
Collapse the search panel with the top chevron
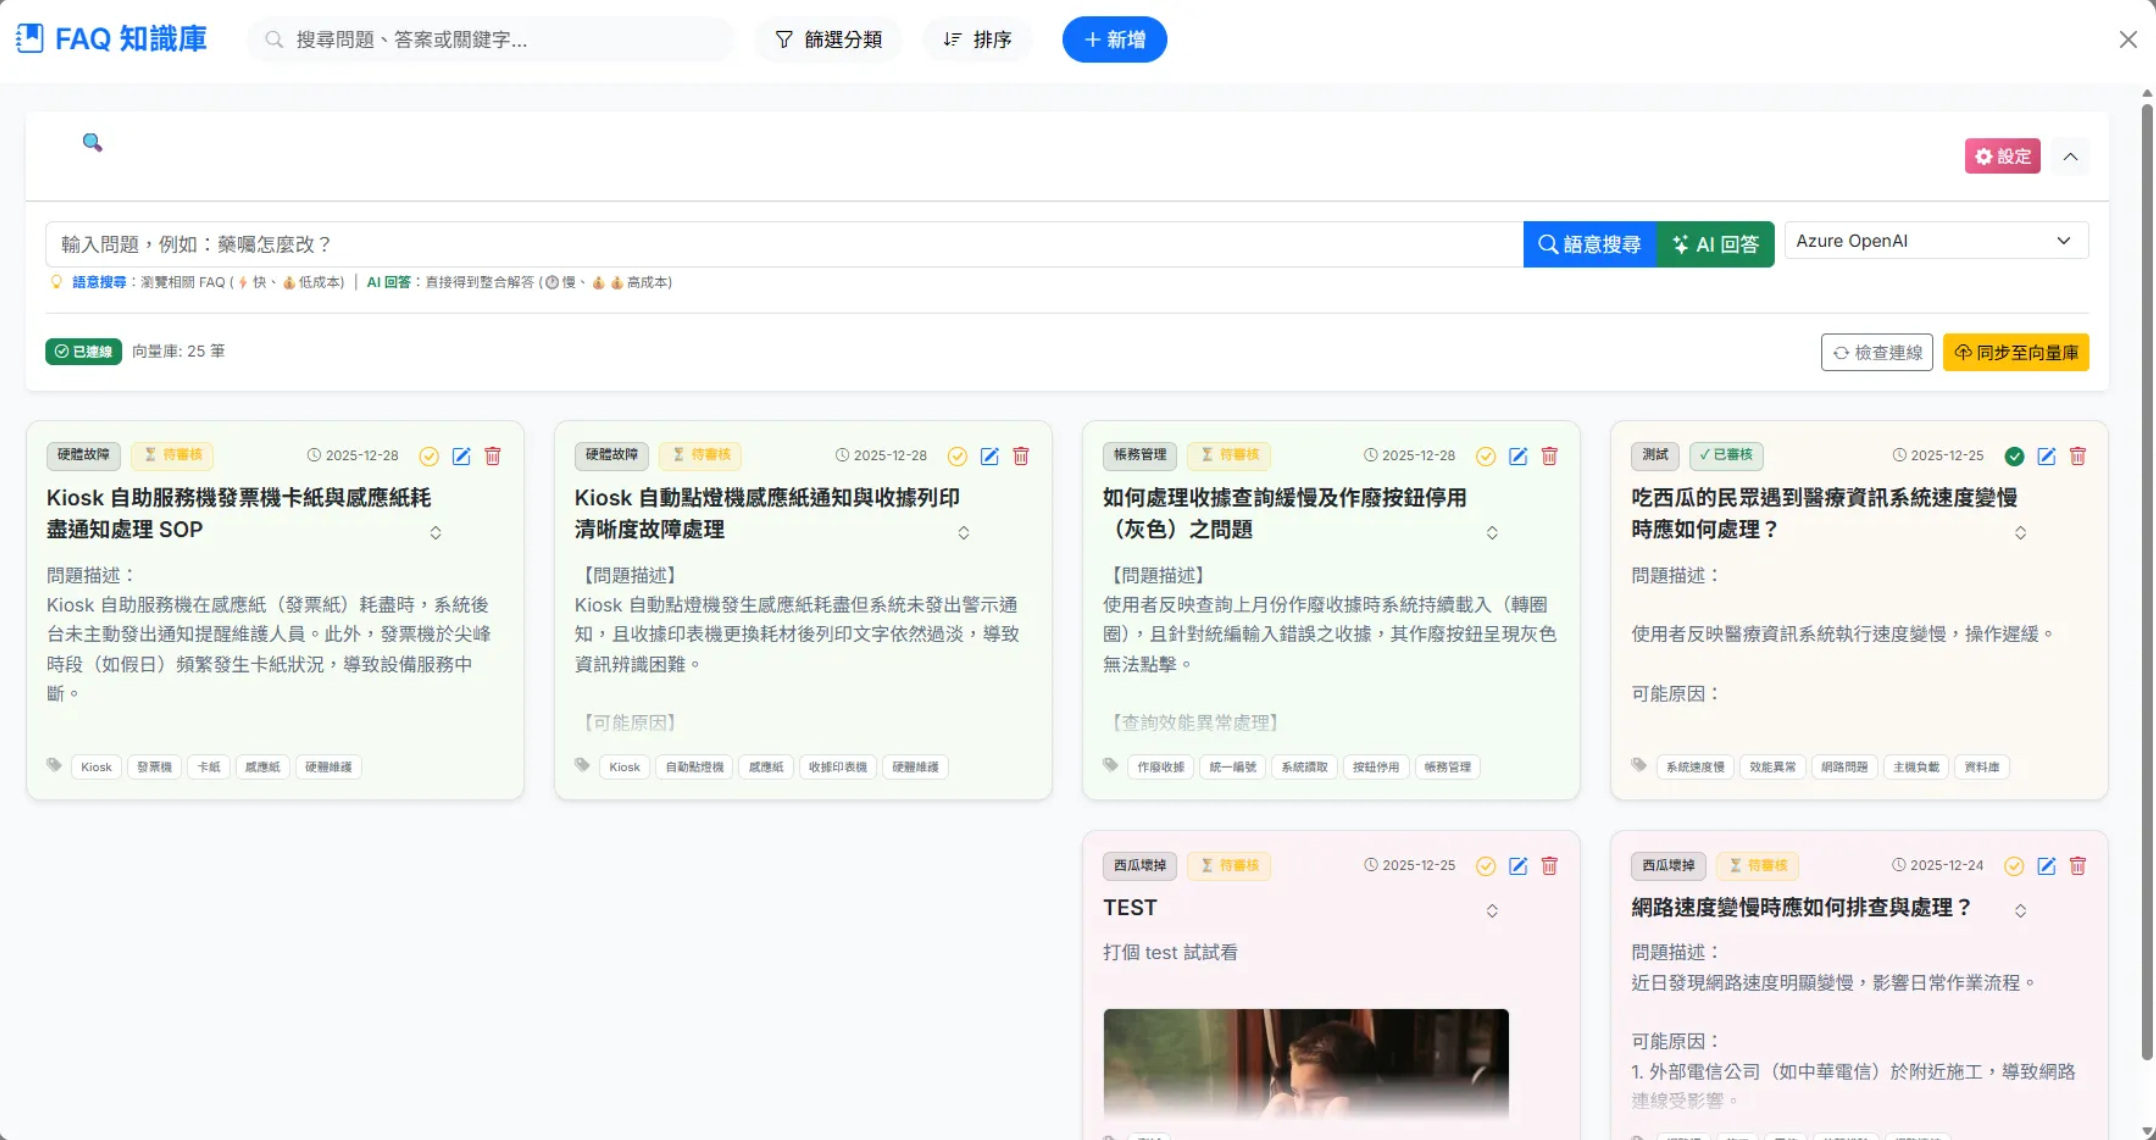click(x=2070, y=156)
